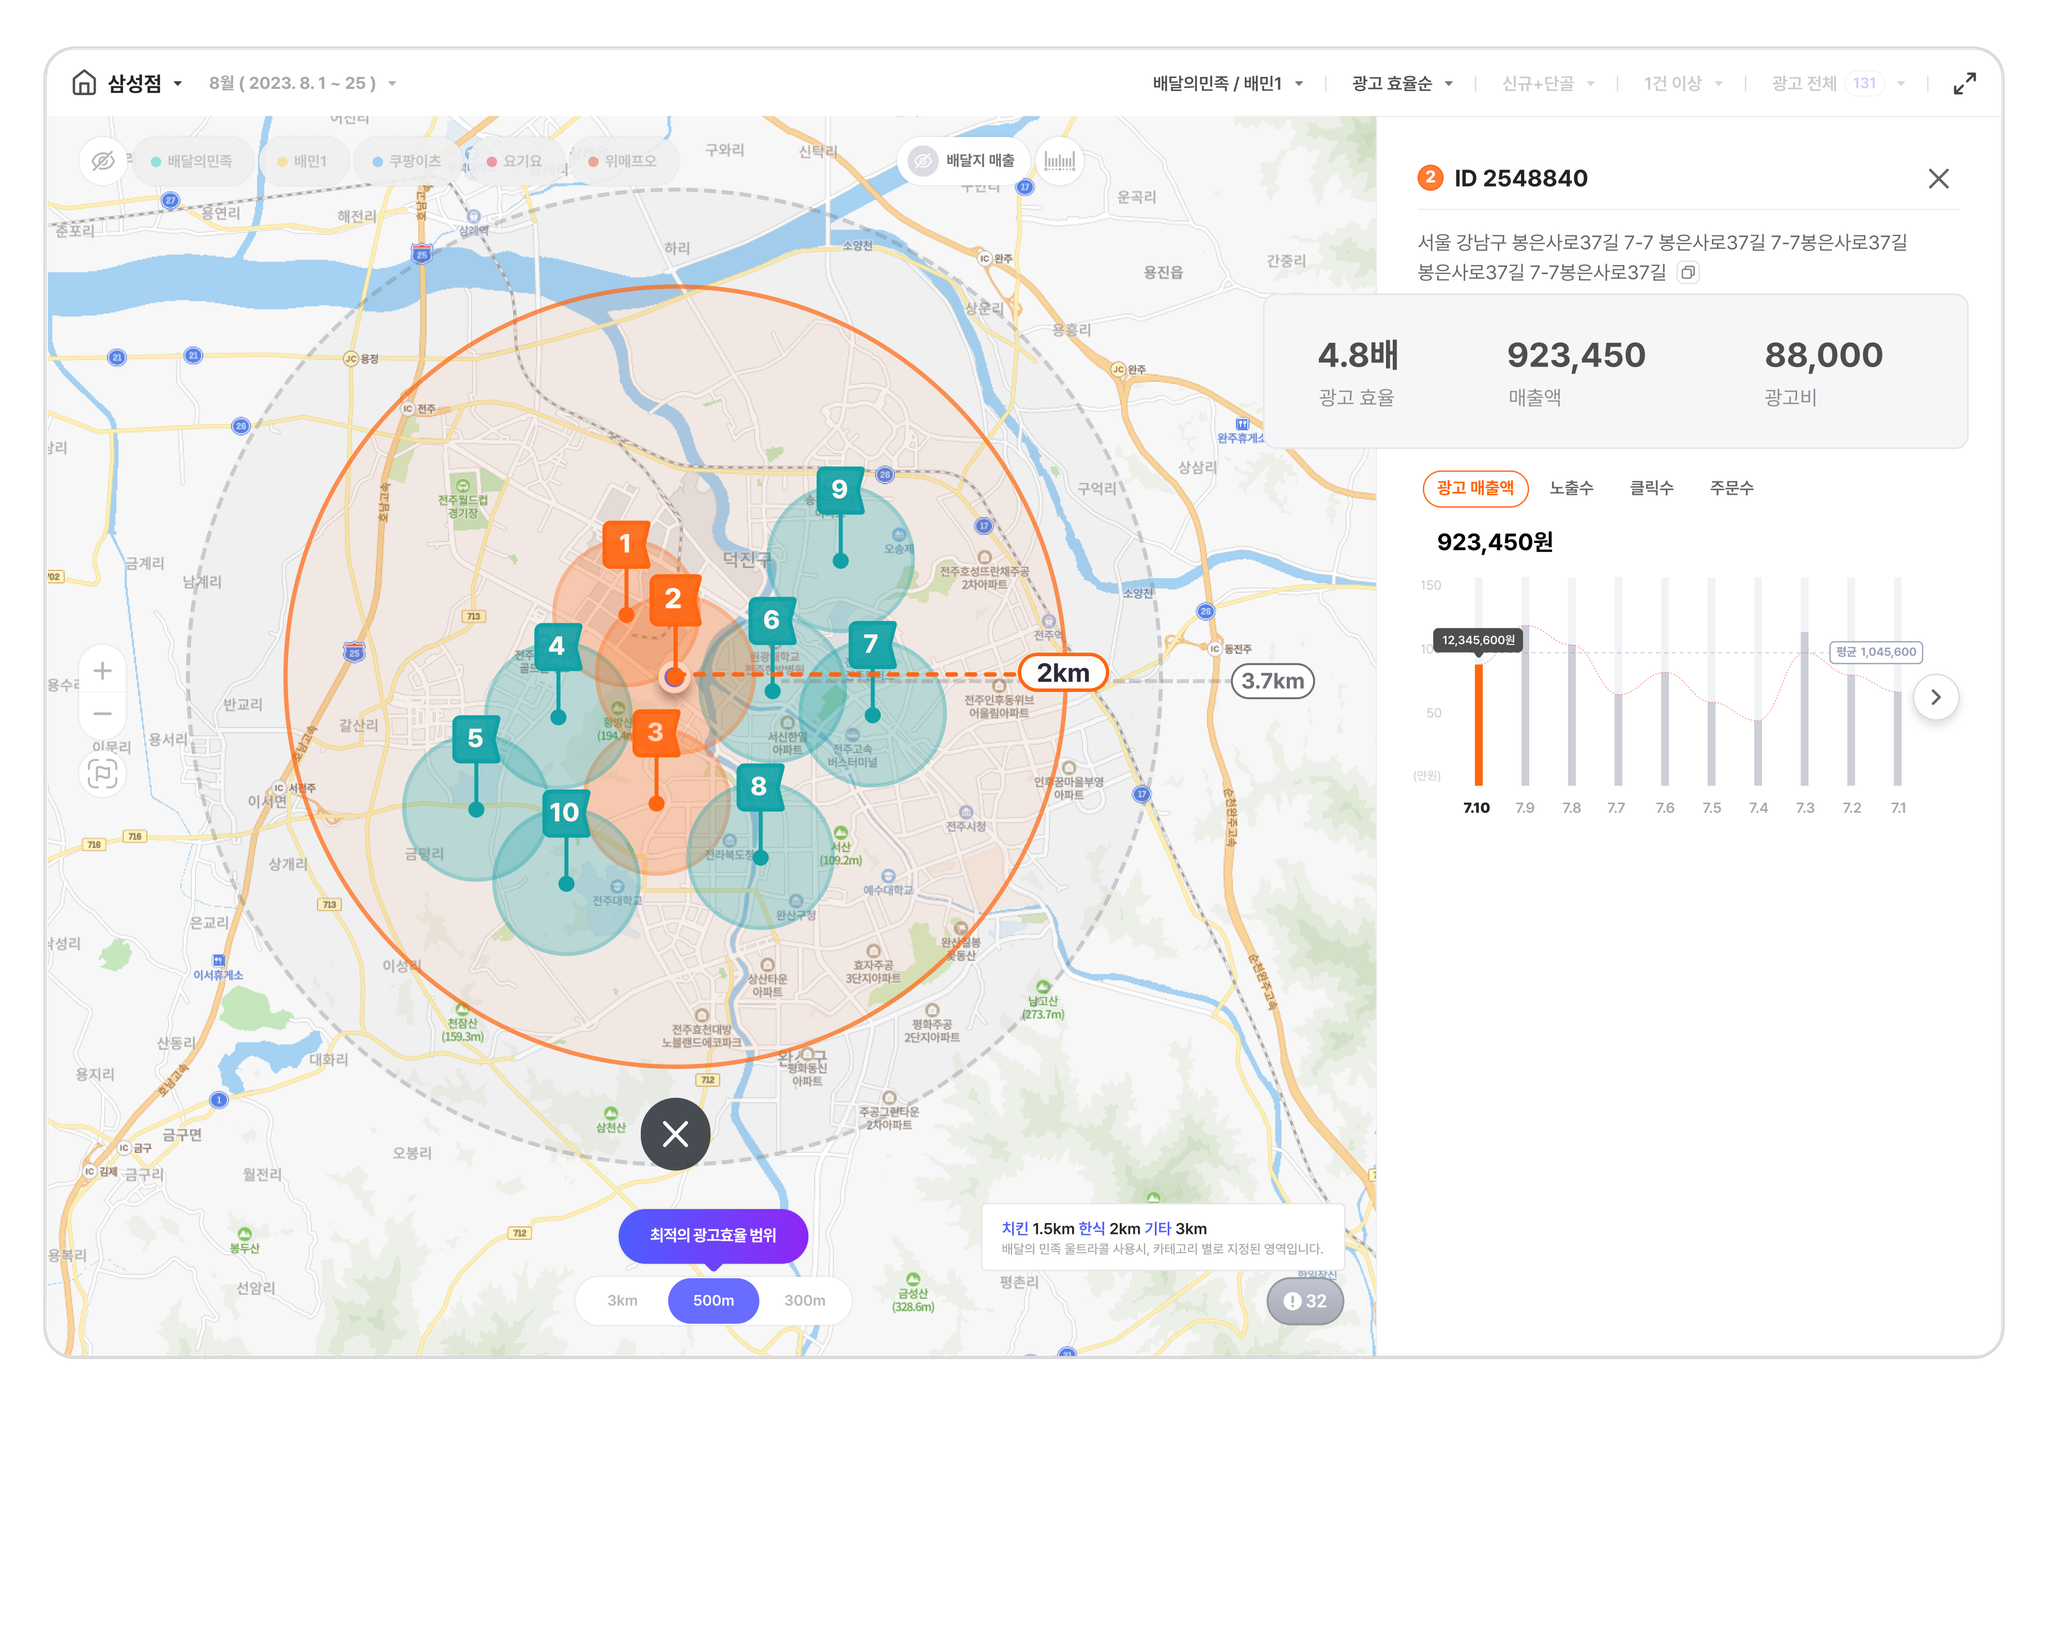Click the 2km radius label
The image size is (2048, 1629).
pyautogui.click(x=1063, y=673)
